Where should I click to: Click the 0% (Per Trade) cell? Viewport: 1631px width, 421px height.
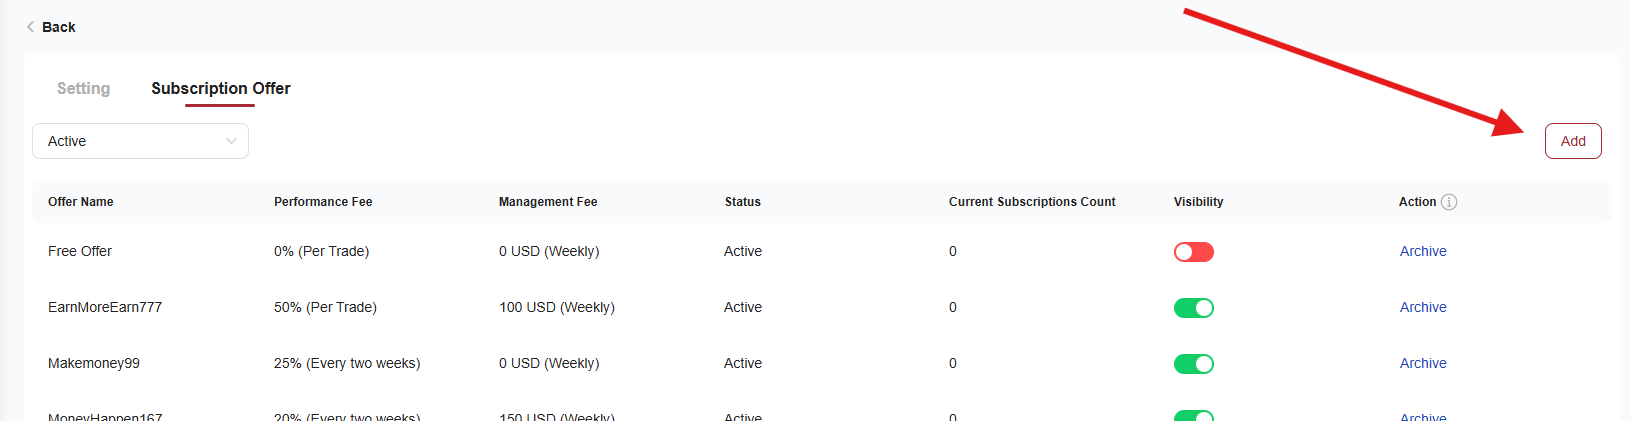coord(321,251)
